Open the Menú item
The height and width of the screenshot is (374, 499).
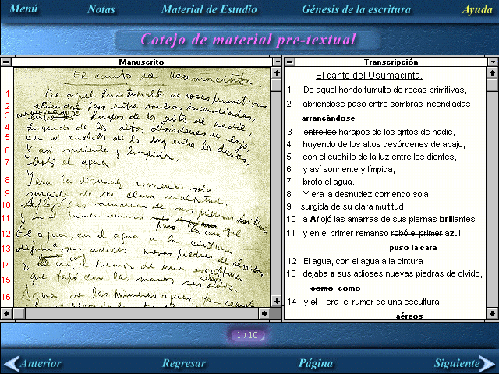point(23,9)
